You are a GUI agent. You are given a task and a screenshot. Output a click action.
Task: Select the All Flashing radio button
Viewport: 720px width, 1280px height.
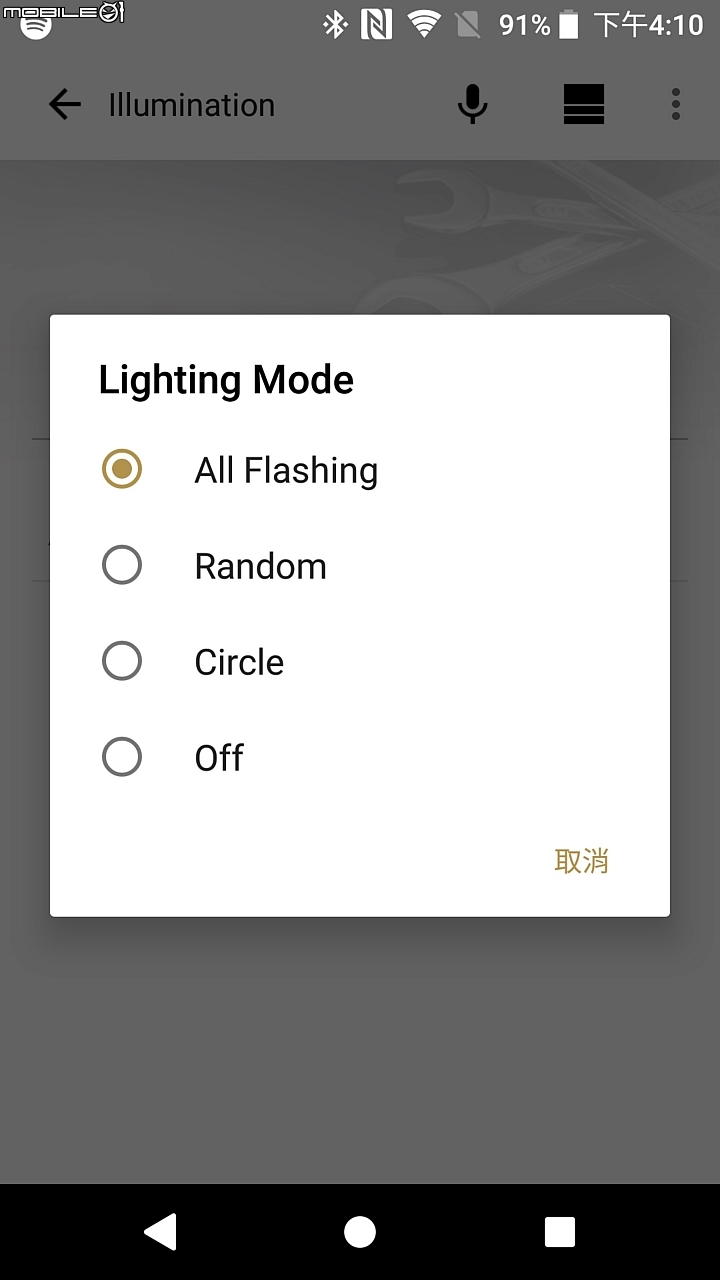[x=122, y=469]
